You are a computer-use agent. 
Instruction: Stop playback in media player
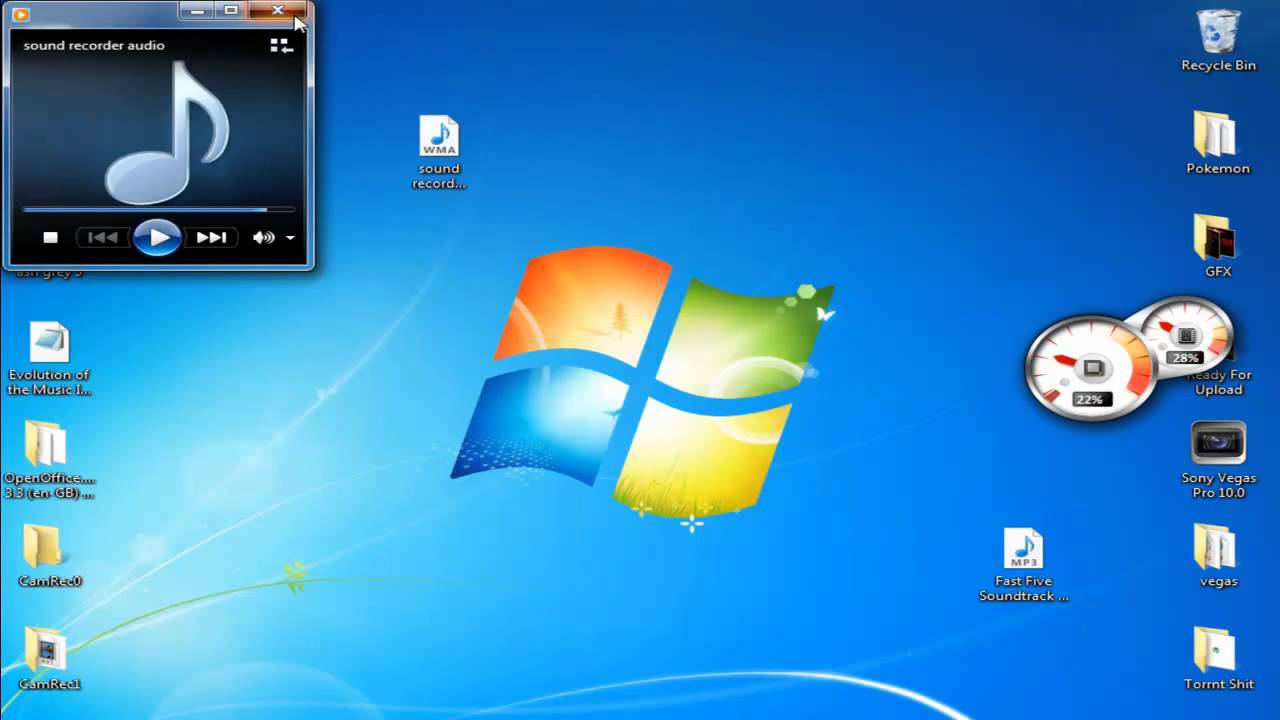coord(51,238)
